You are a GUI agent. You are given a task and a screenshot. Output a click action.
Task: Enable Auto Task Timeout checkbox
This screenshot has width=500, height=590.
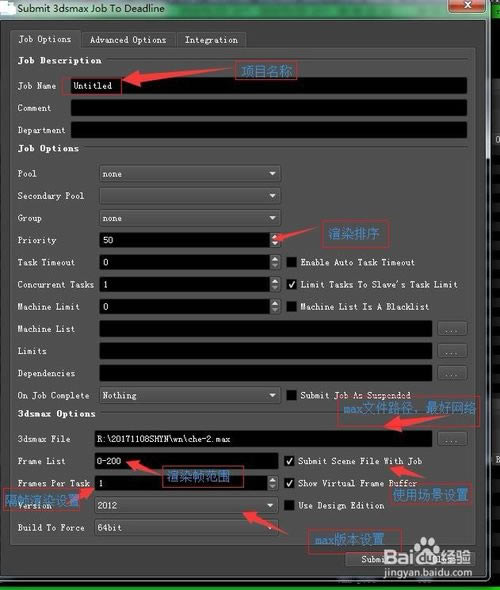[x=292, y=262]
